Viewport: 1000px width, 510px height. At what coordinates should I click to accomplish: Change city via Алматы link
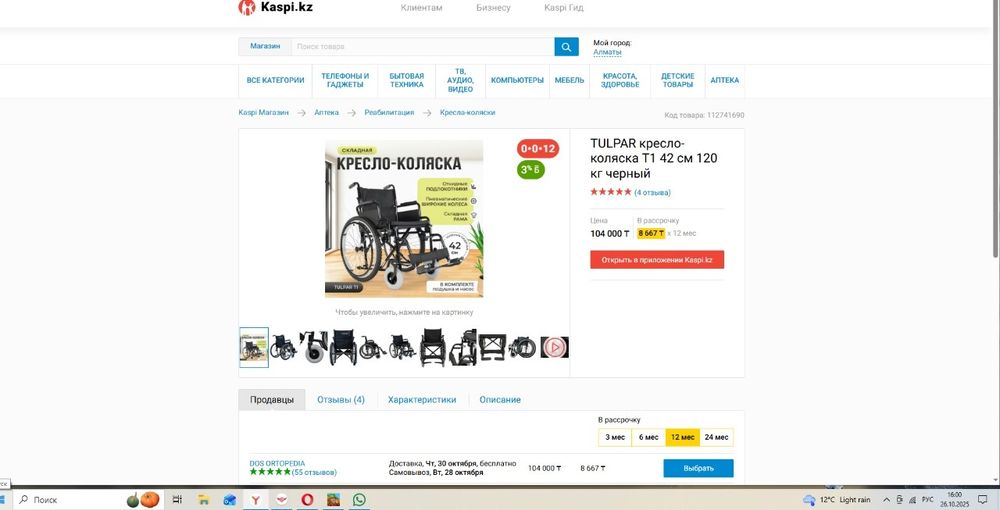pos(607,52)
